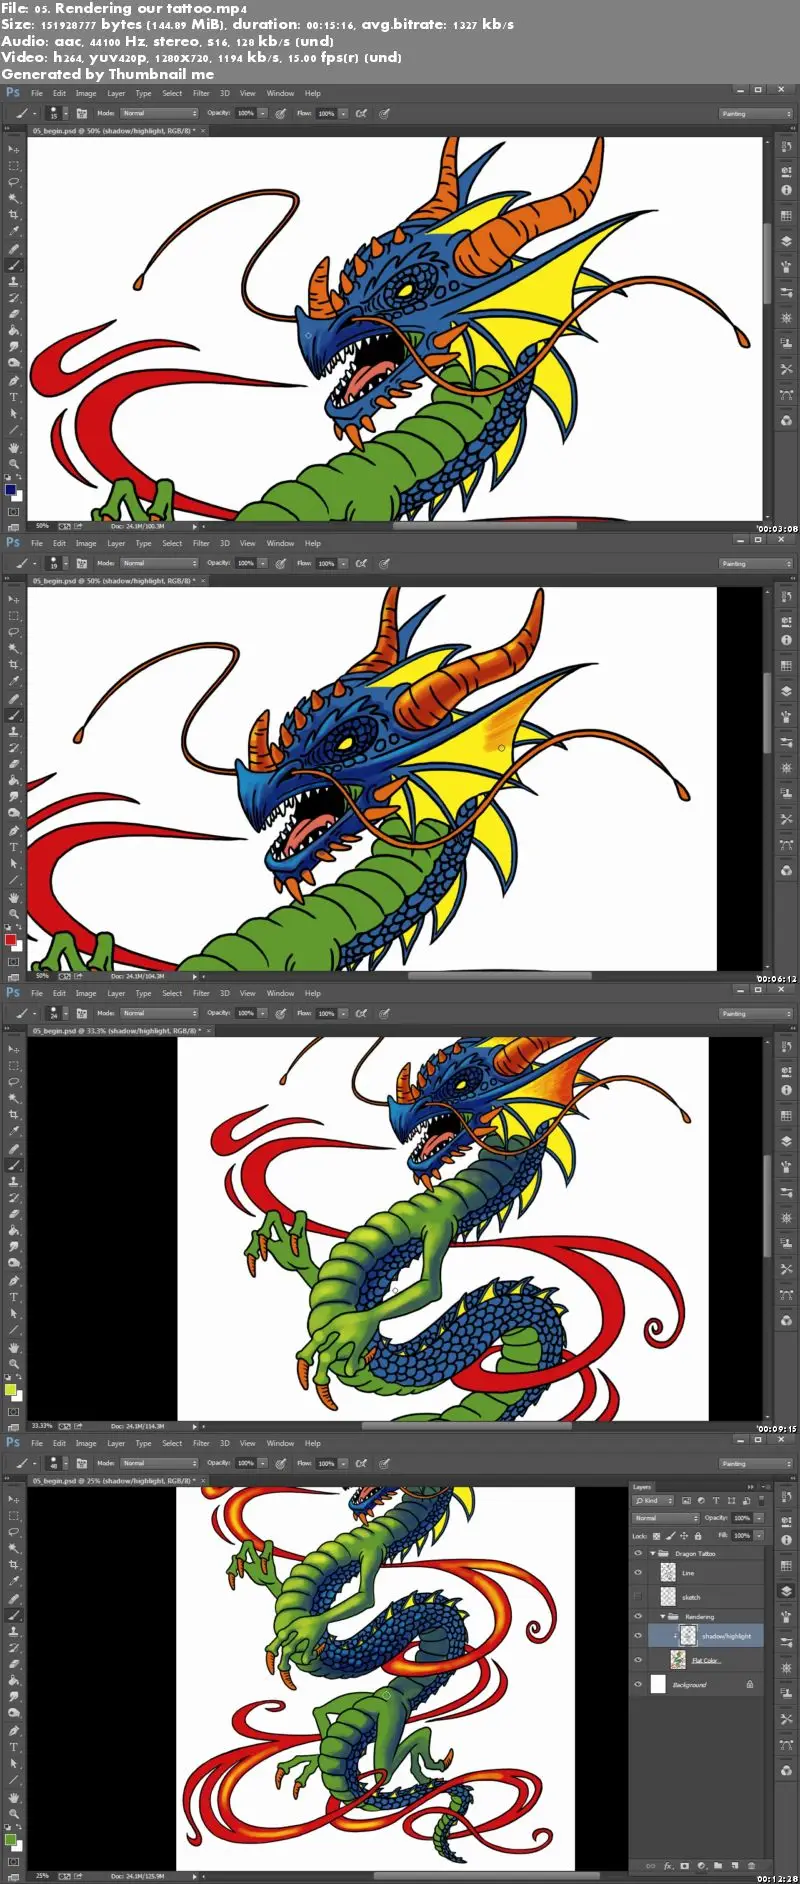Hide the Rendering group
Screen dimensions: 800x1884
[x=638, y=1616]
